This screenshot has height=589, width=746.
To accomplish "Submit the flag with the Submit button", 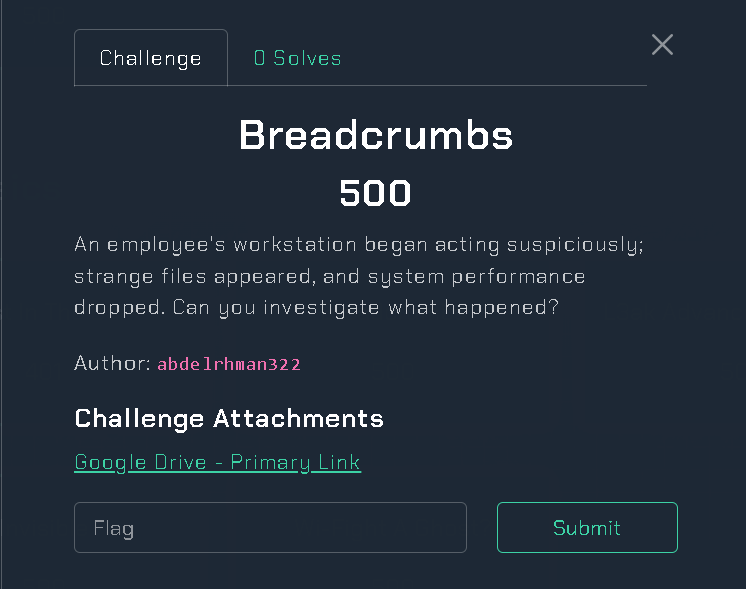I will 587,528.
